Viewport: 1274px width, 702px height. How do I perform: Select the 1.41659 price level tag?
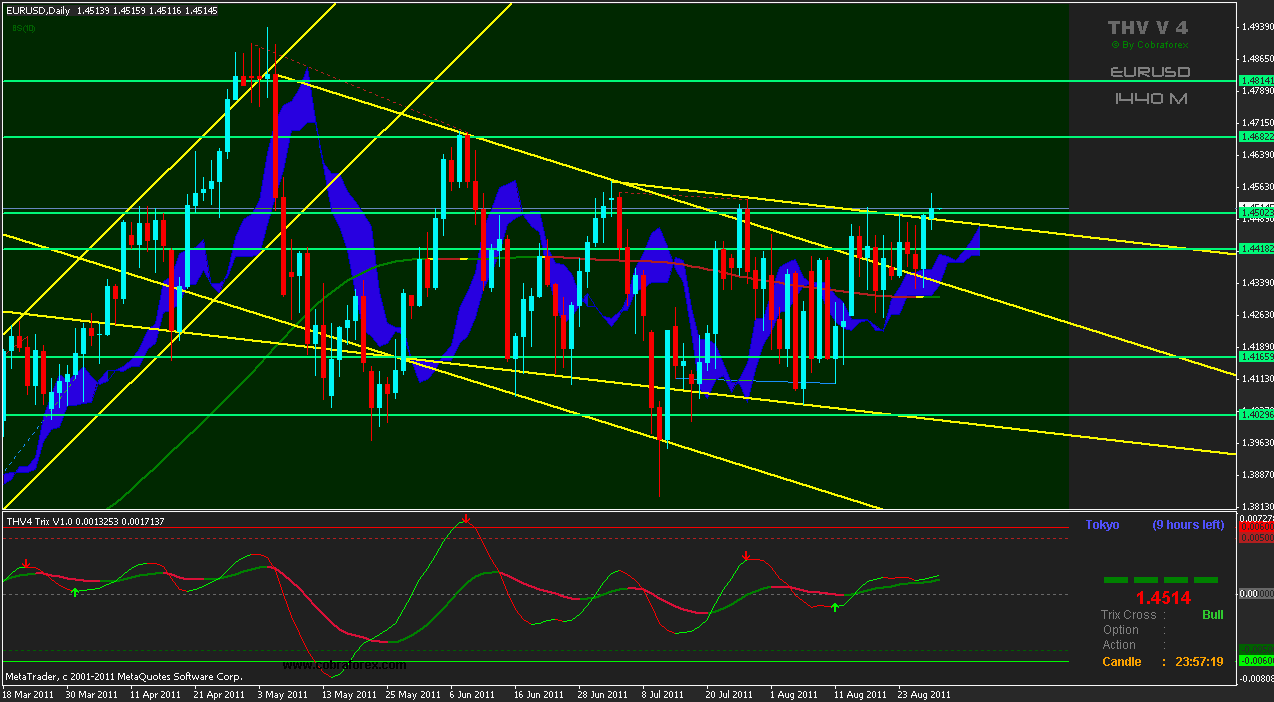[1255, 356]
